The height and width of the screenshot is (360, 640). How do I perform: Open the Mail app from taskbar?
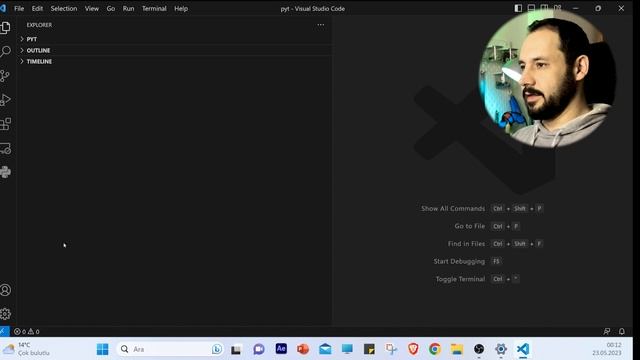[x=325, y=349]
